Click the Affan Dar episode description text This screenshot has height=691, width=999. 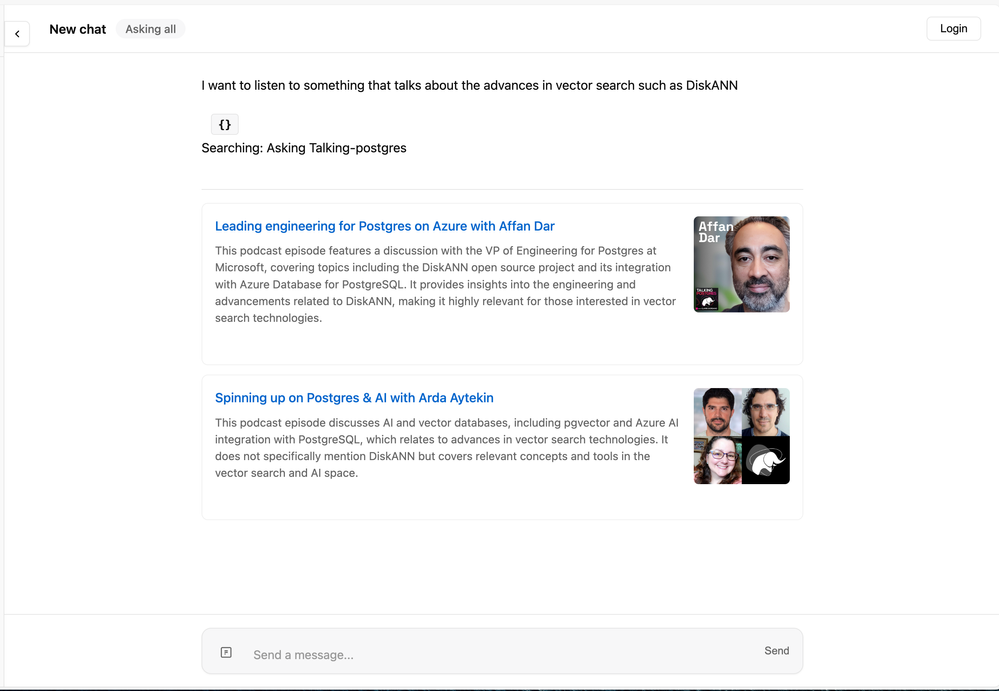point(446,284)
